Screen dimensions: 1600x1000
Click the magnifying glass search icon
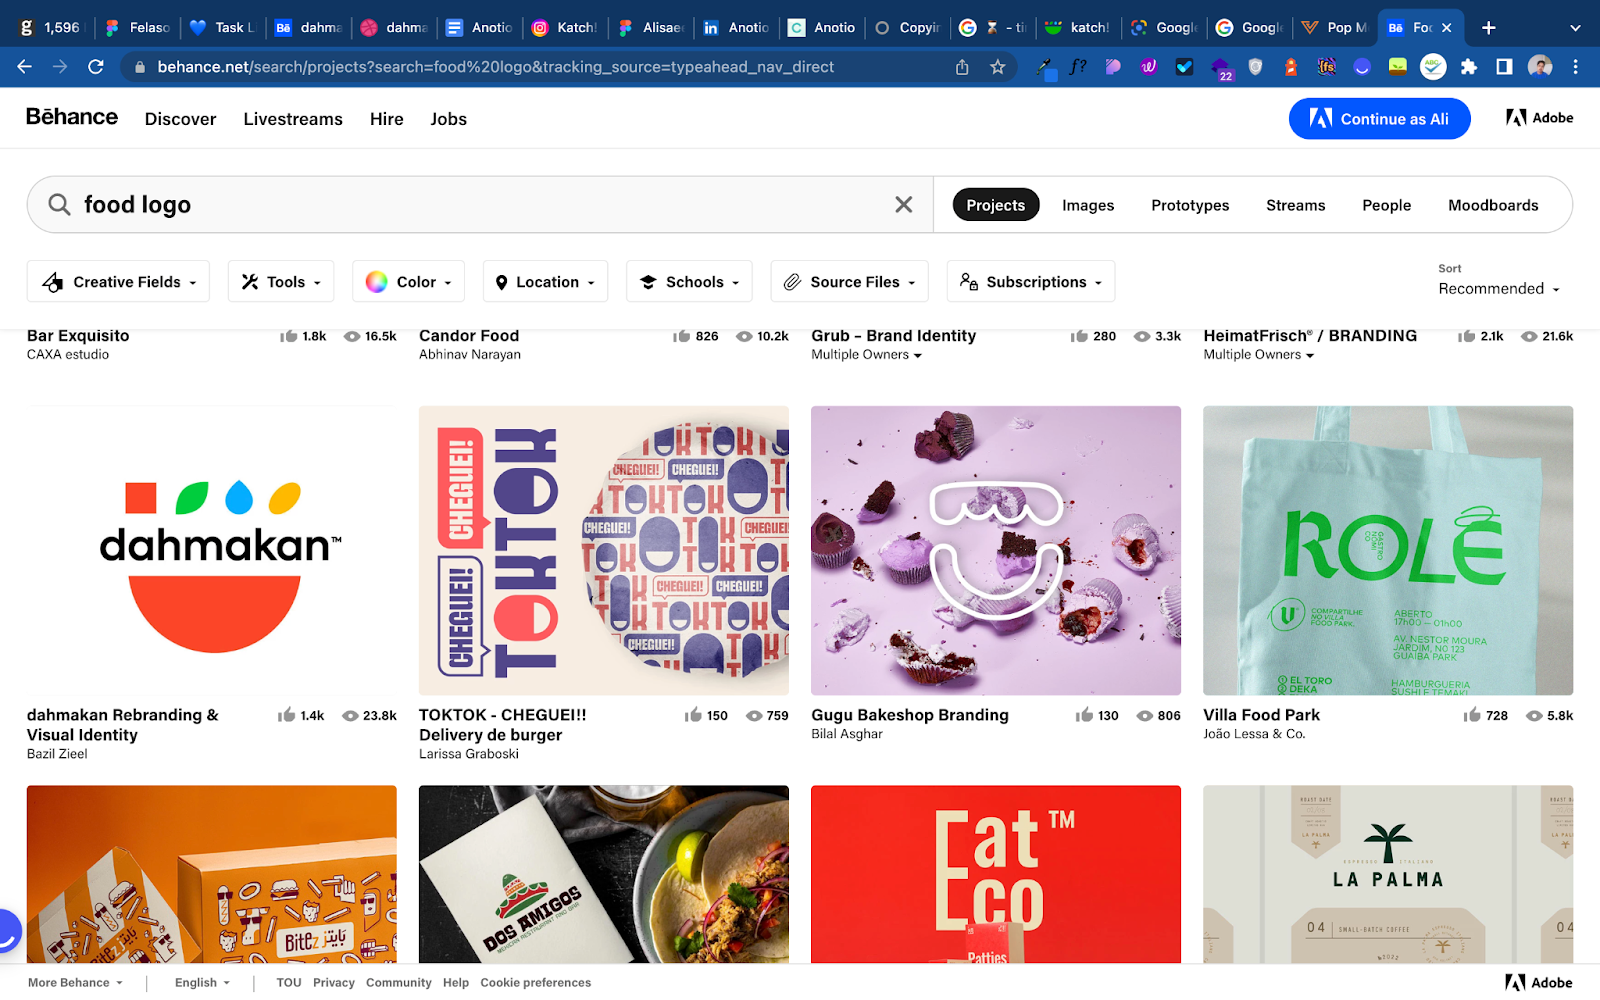[59, 205]
